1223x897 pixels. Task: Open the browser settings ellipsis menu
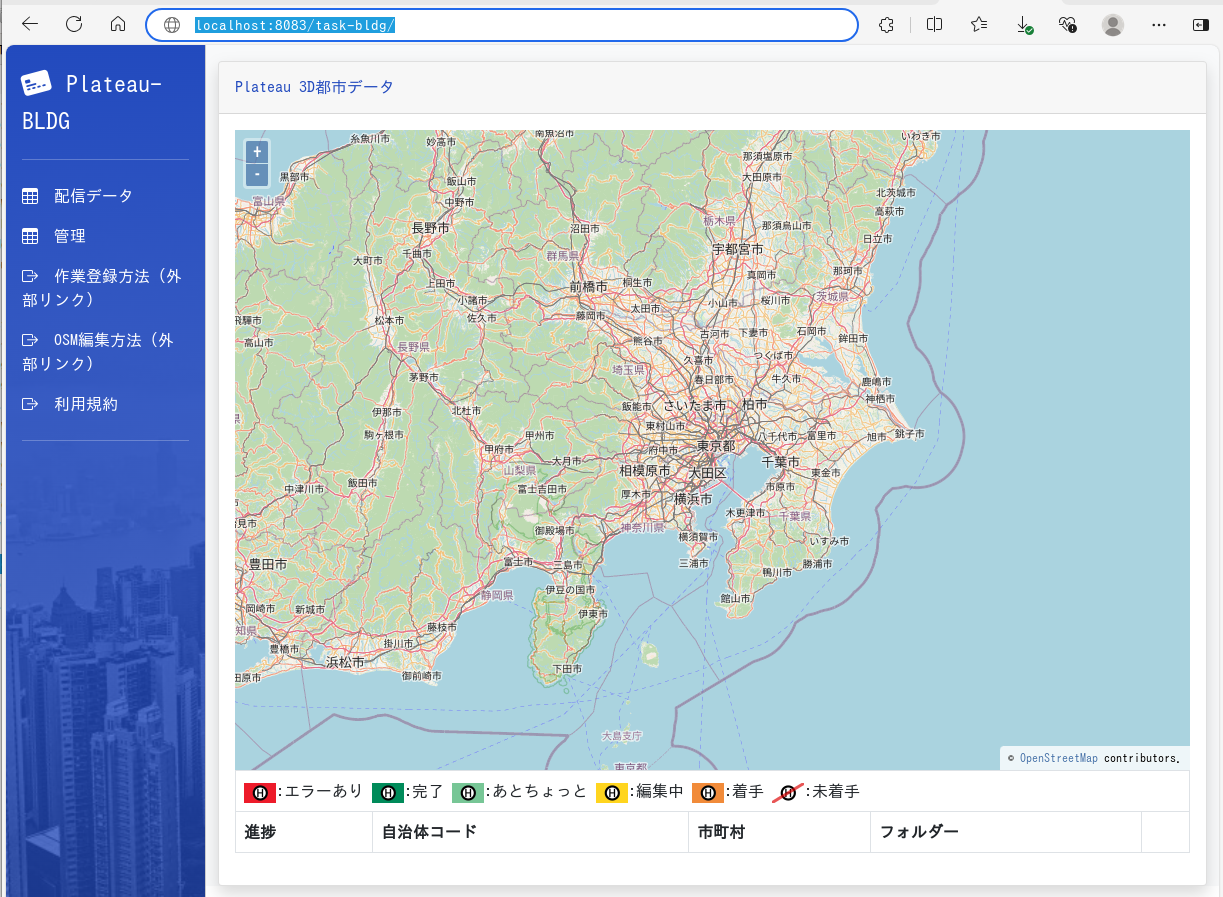tap(1159, 25)
